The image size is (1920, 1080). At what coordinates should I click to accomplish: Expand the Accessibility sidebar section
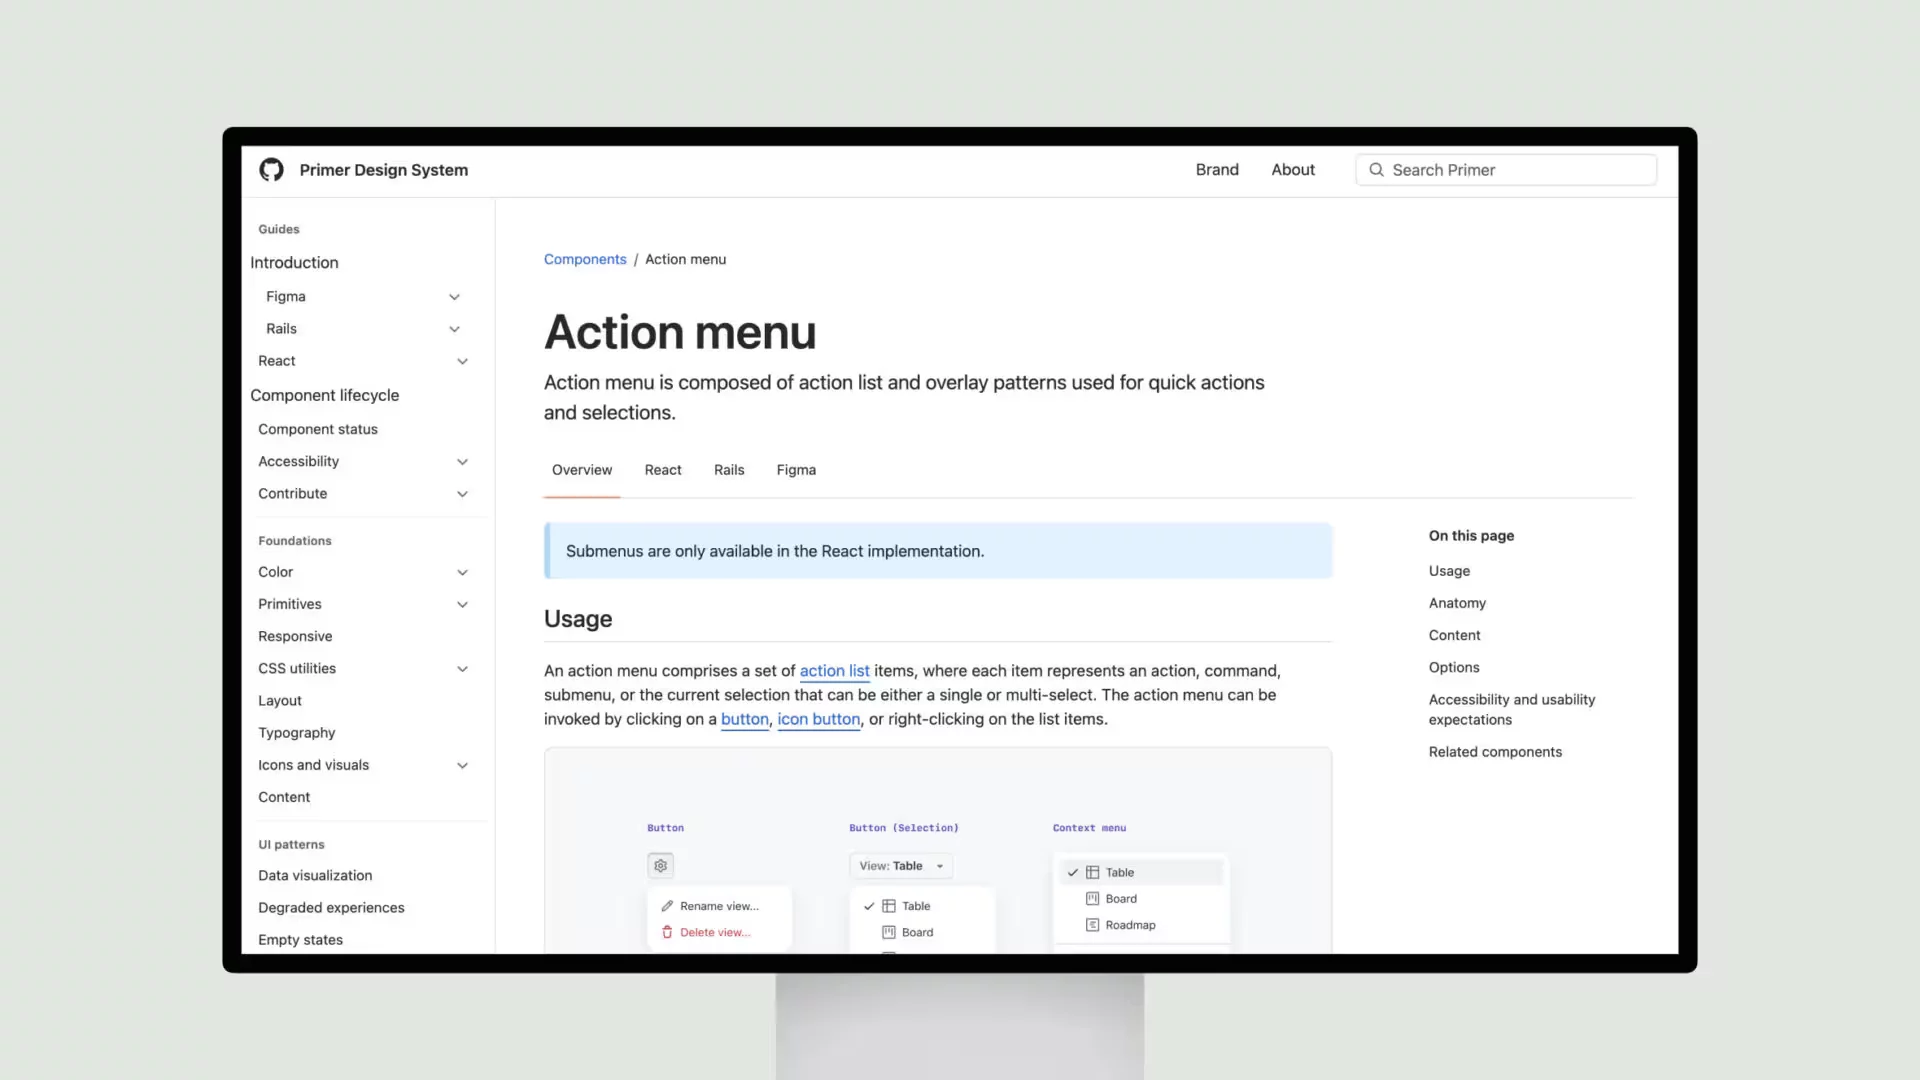[462, 462]
